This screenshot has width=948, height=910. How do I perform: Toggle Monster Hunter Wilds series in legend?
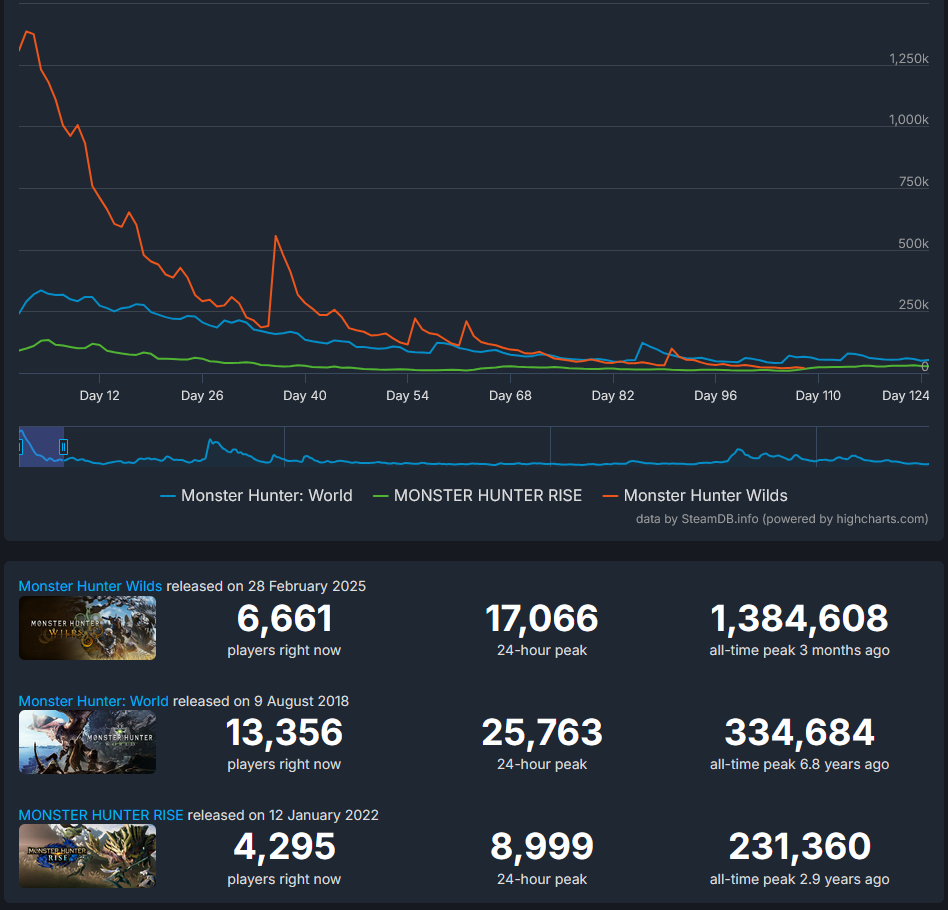(x=695, y=496)
